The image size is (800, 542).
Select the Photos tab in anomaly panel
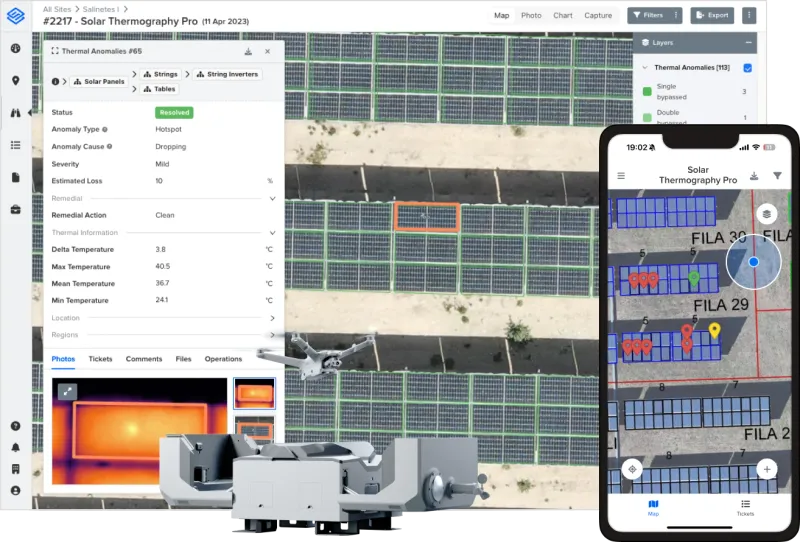coord(63,359)
